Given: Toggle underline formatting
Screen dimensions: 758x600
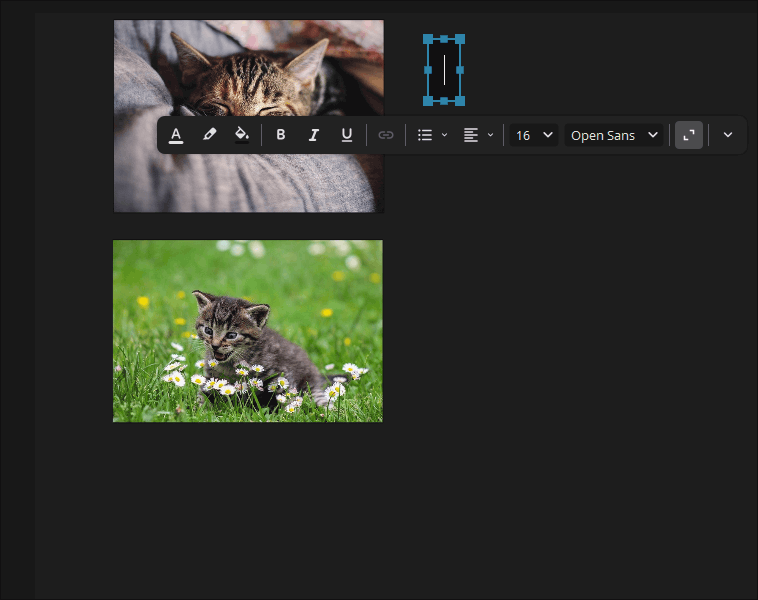Looking at the screenshot, I should [x=347, y=135].
